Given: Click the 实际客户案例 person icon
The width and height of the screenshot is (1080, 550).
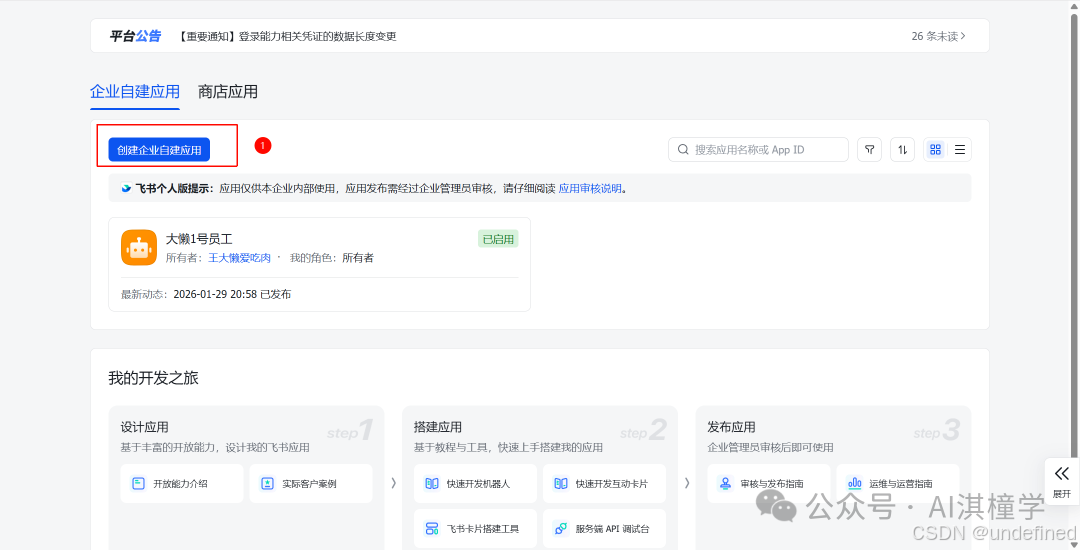Looking at the screenshot, I should 267,483.
